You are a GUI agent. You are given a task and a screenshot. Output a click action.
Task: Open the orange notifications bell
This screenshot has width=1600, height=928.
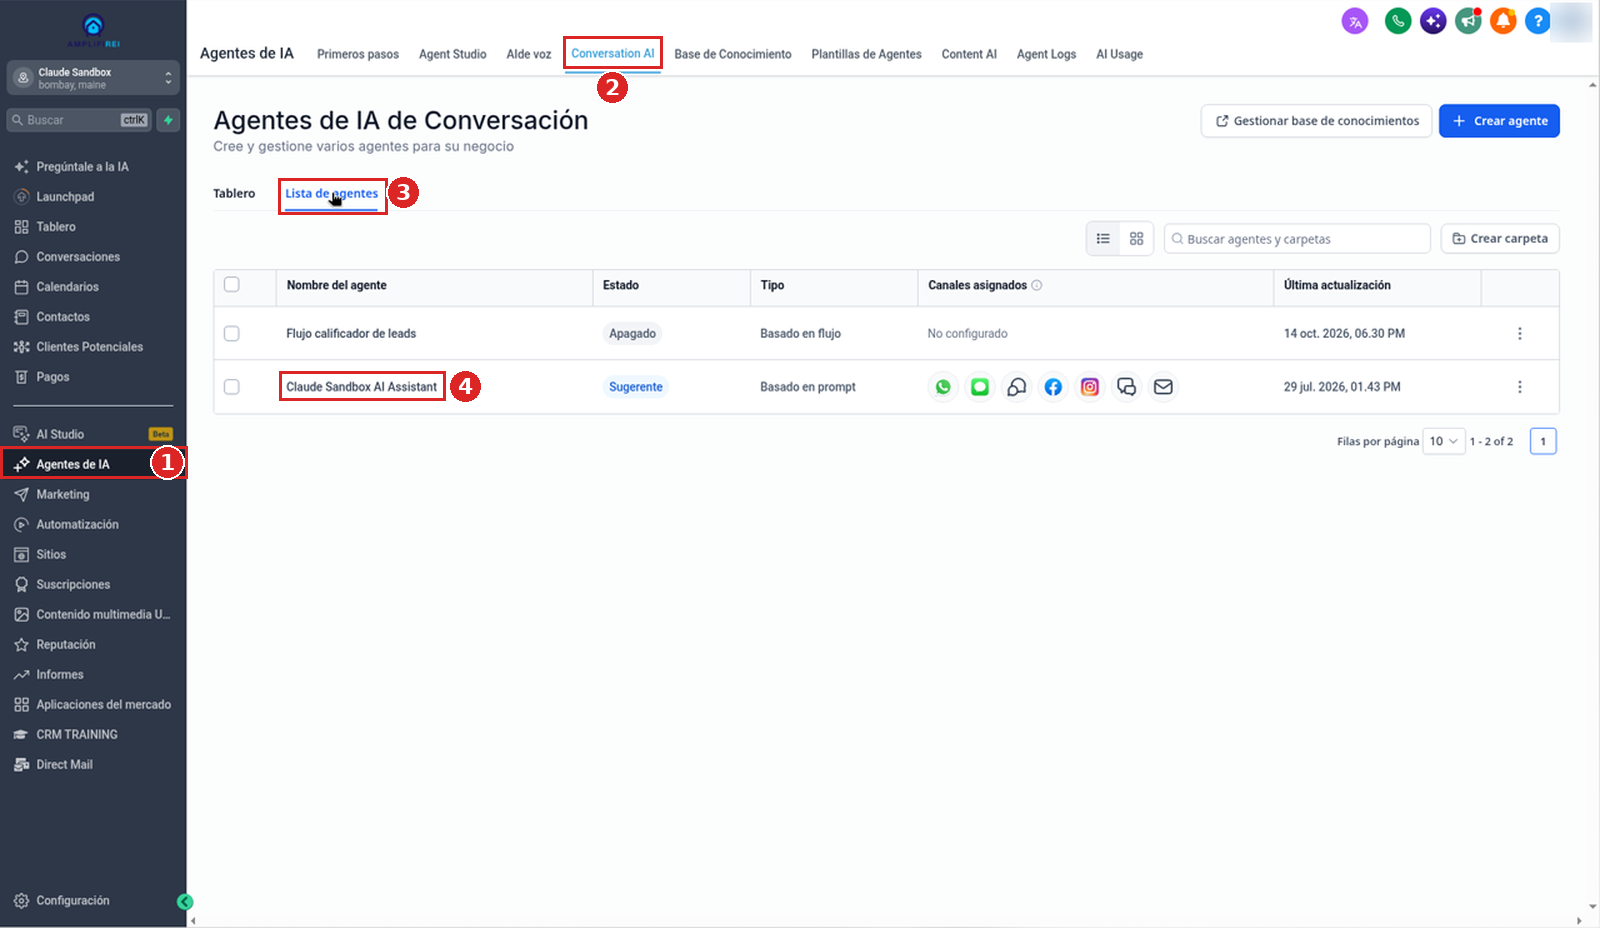tap(1503, 21)
